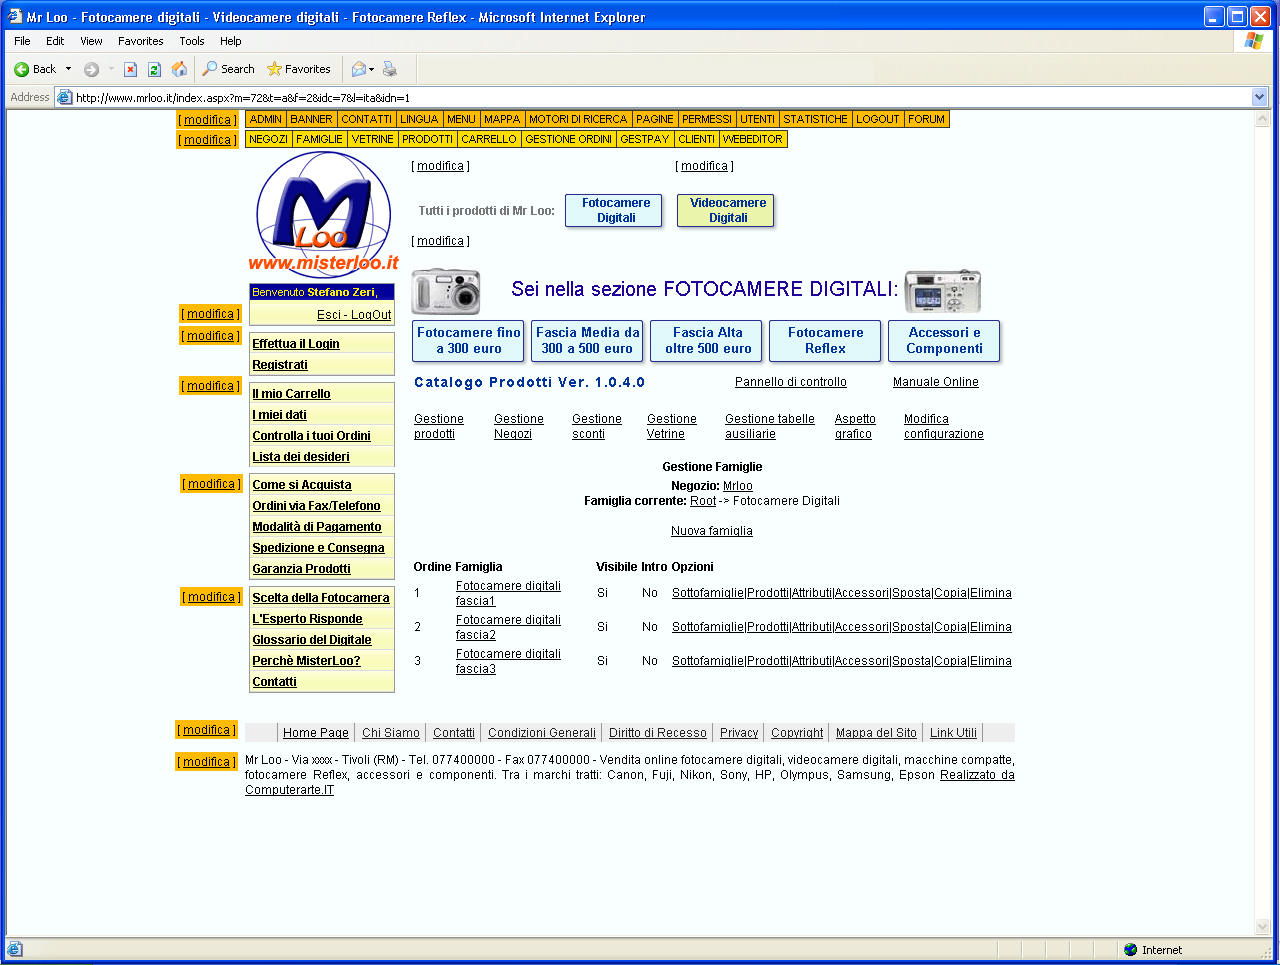Click modifica next to Benvenuto login box

210,314
